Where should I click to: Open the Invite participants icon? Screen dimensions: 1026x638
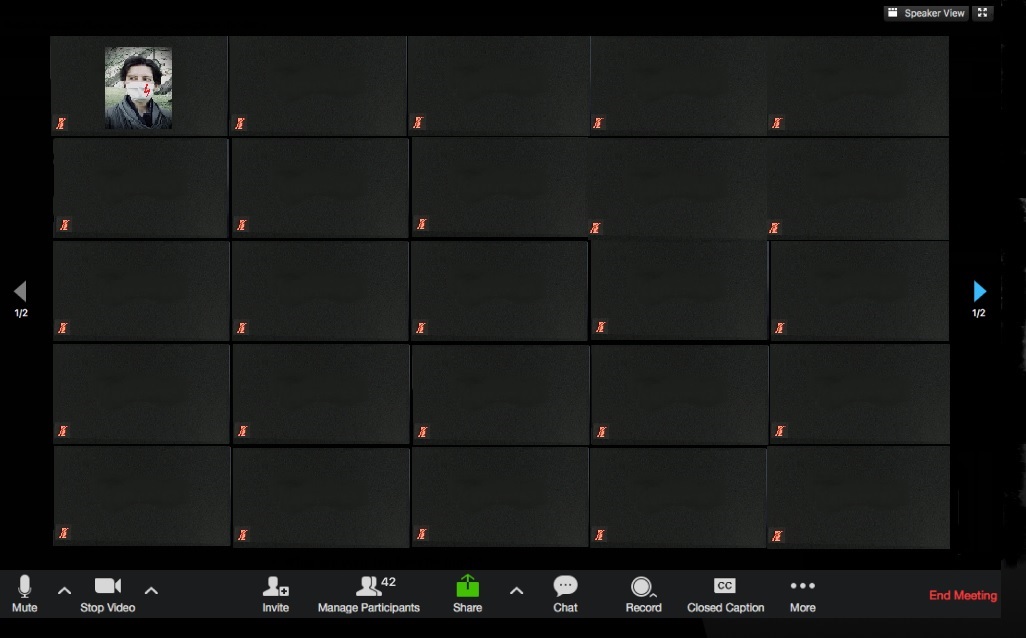point(275,587)
